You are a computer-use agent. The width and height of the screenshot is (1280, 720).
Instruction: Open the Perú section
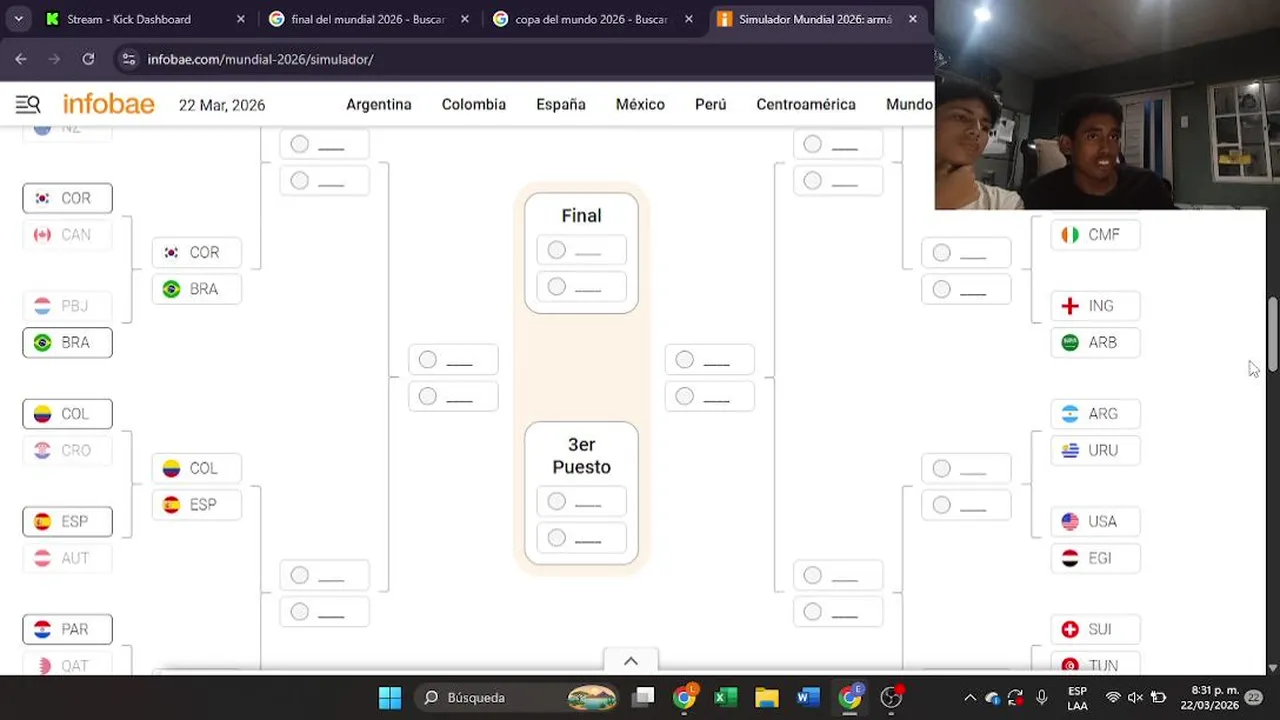tap(711, 104)
